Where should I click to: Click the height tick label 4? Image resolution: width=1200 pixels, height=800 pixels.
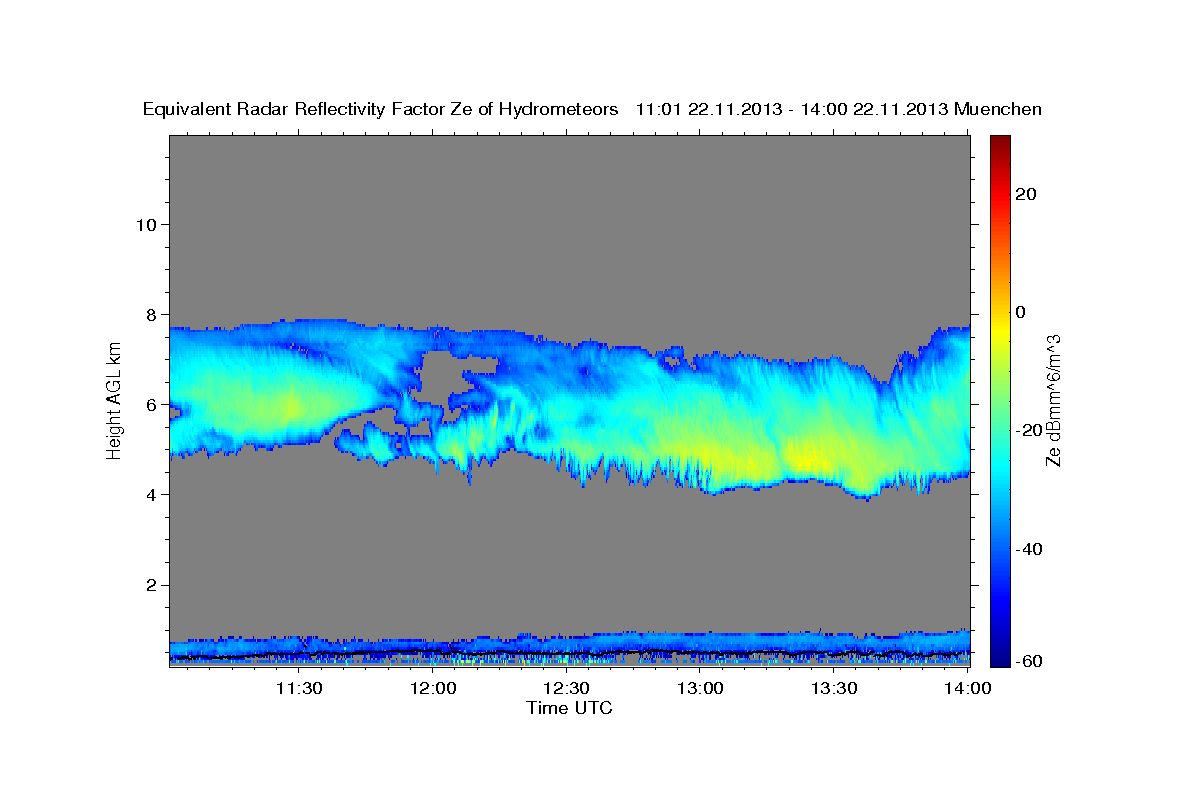[x=152, y=494]
